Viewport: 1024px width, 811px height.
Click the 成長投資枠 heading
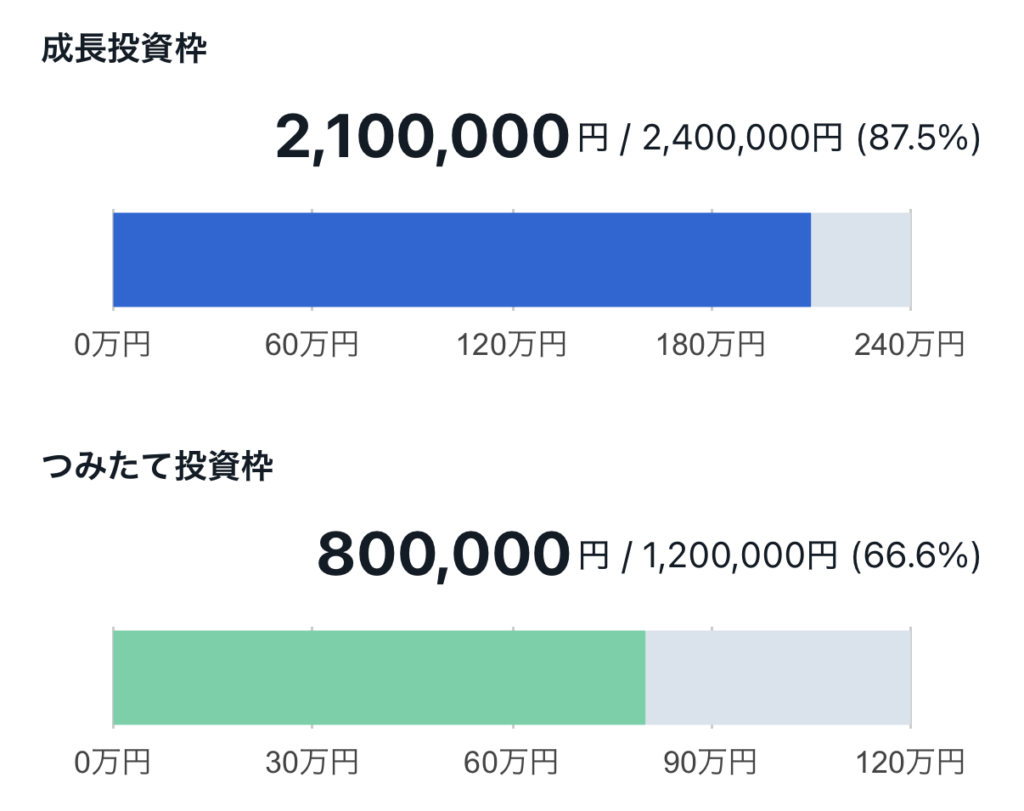coord(124,49)
